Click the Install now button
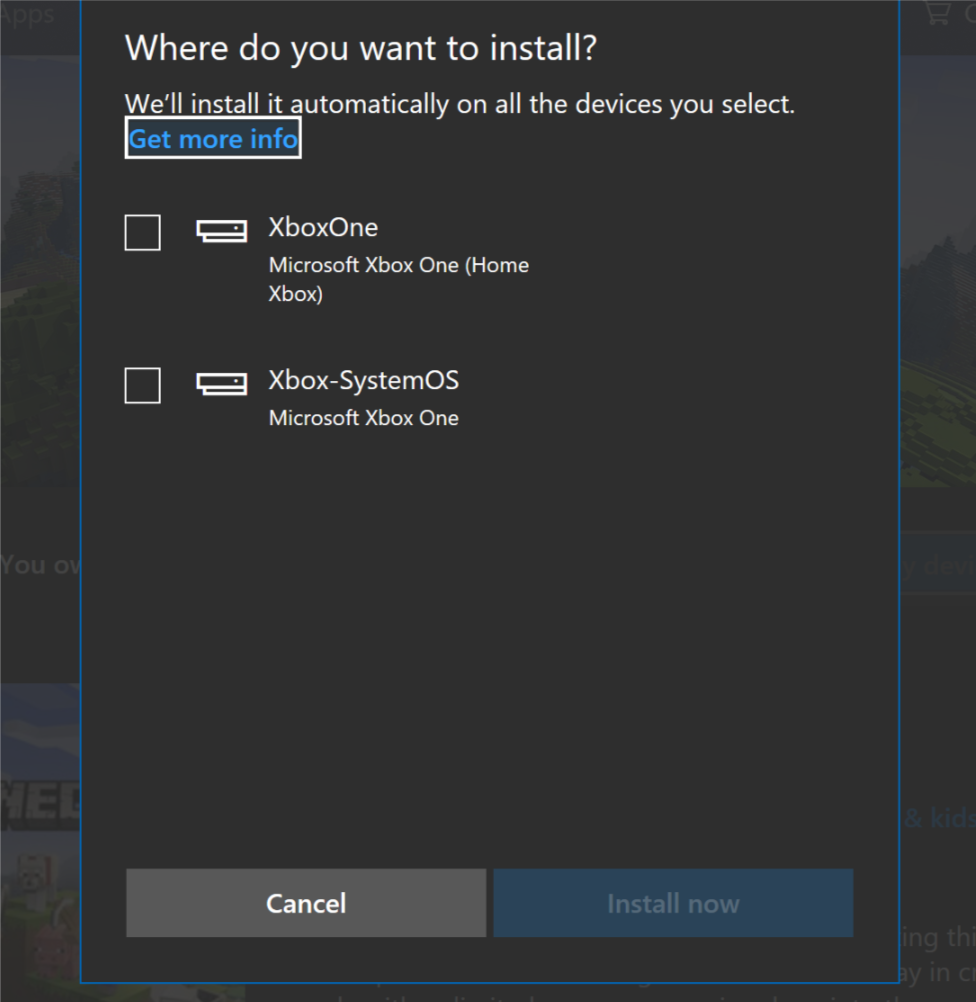Image resolution: width=976 pixels, height=1002 pixels. [673, 903]
